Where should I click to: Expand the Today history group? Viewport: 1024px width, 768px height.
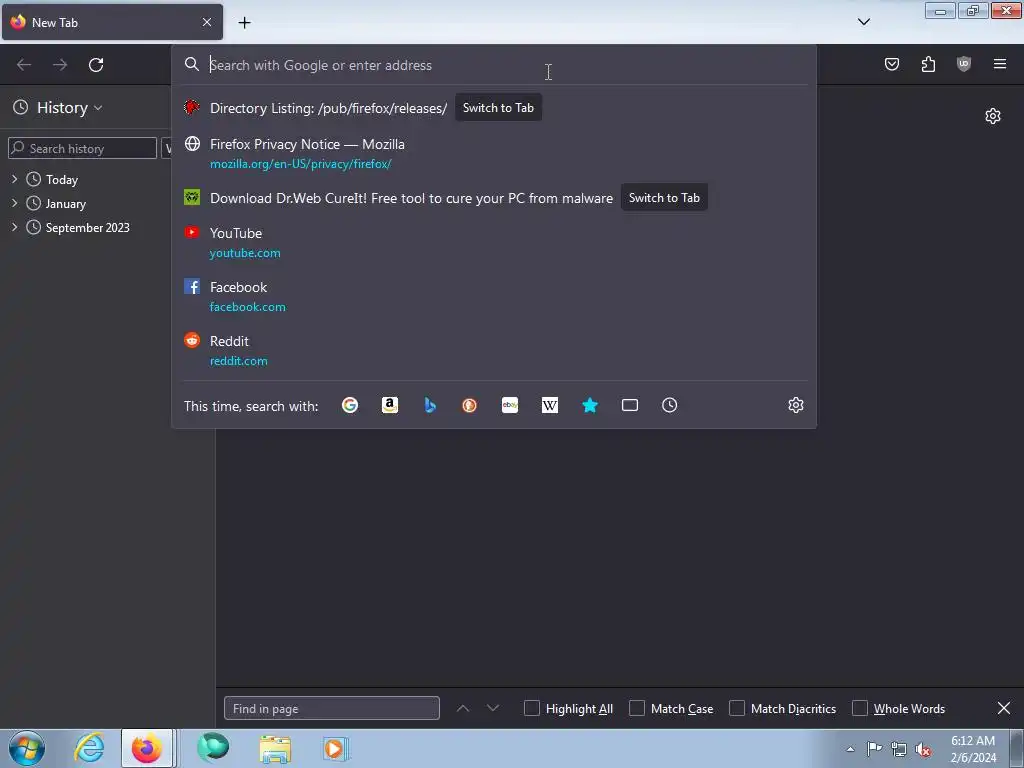coord(14,179)
